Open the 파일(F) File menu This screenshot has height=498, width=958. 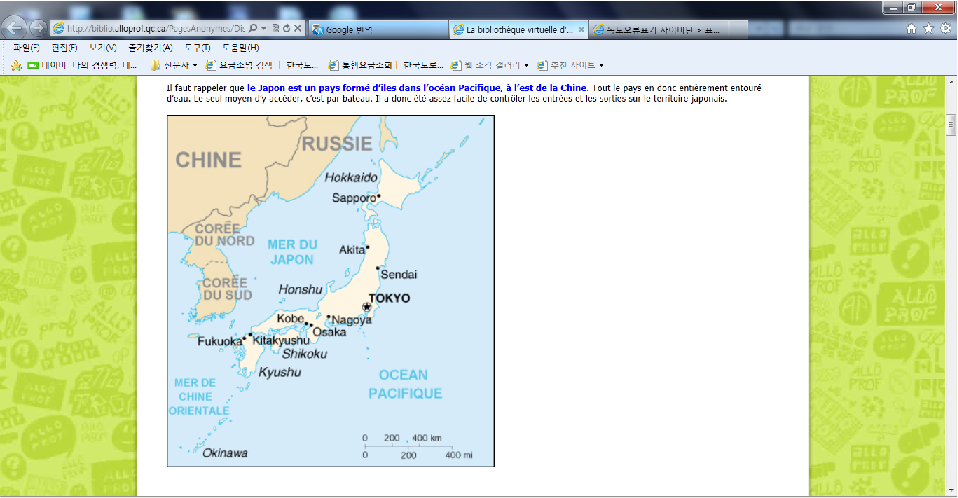click(26, 48)
